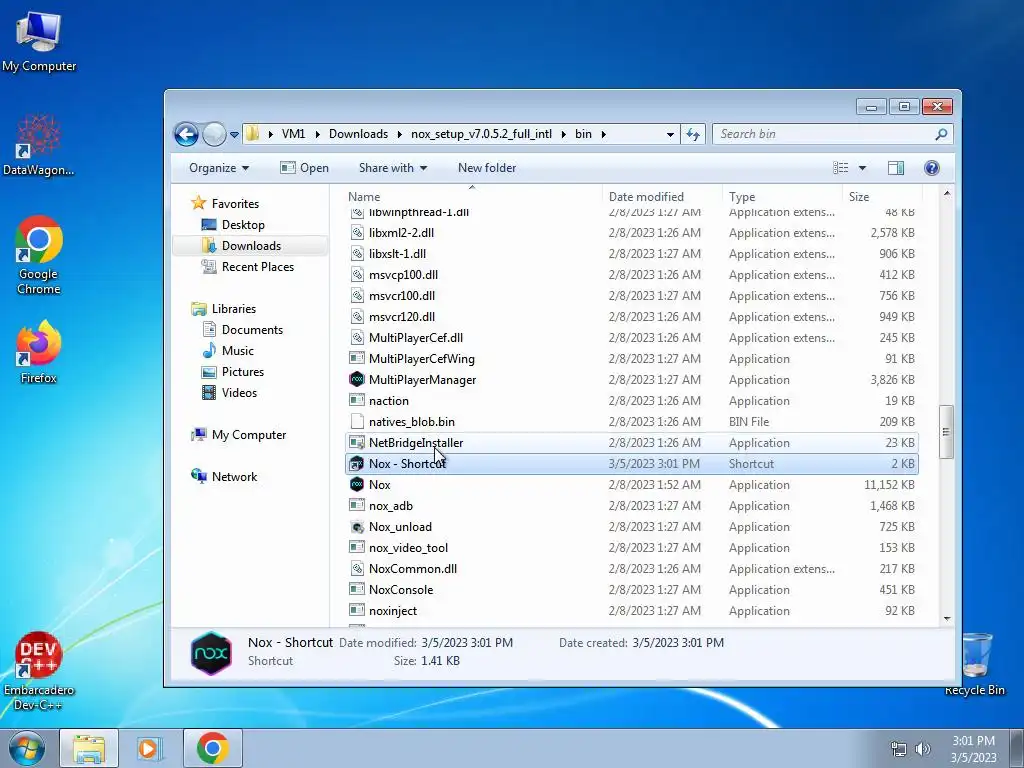Select the MultiPlayerCef.dll file icon
The height and width of the screenshot is (768, 1024).
click(x=357, y=338)
